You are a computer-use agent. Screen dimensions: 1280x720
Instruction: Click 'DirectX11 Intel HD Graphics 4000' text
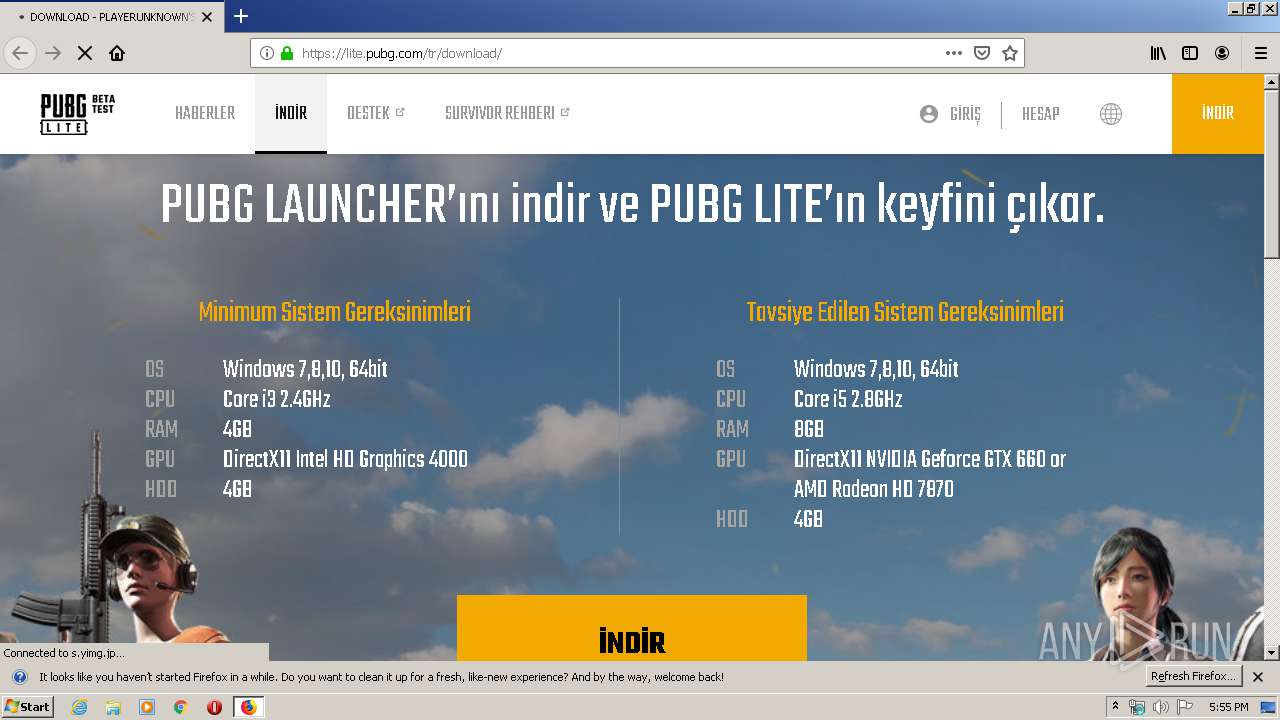(345, 459)
